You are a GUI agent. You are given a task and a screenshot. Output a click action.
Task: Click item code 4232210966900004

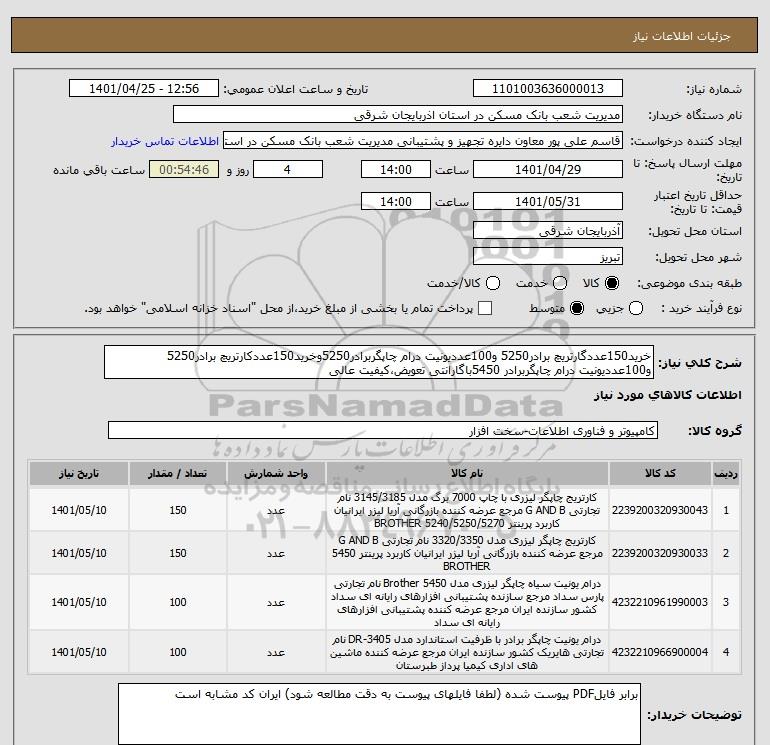[660, 652]
